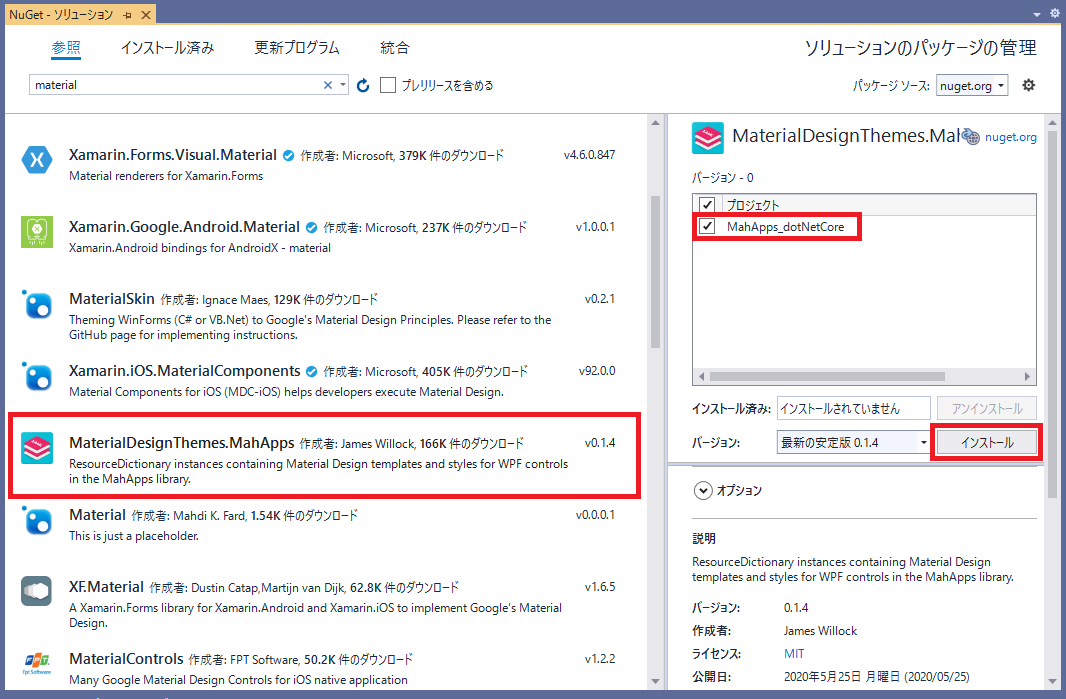Toggle the include prerelease checkbox
This screenshot has height=699, width=1066.
click(x=388, y=85)
